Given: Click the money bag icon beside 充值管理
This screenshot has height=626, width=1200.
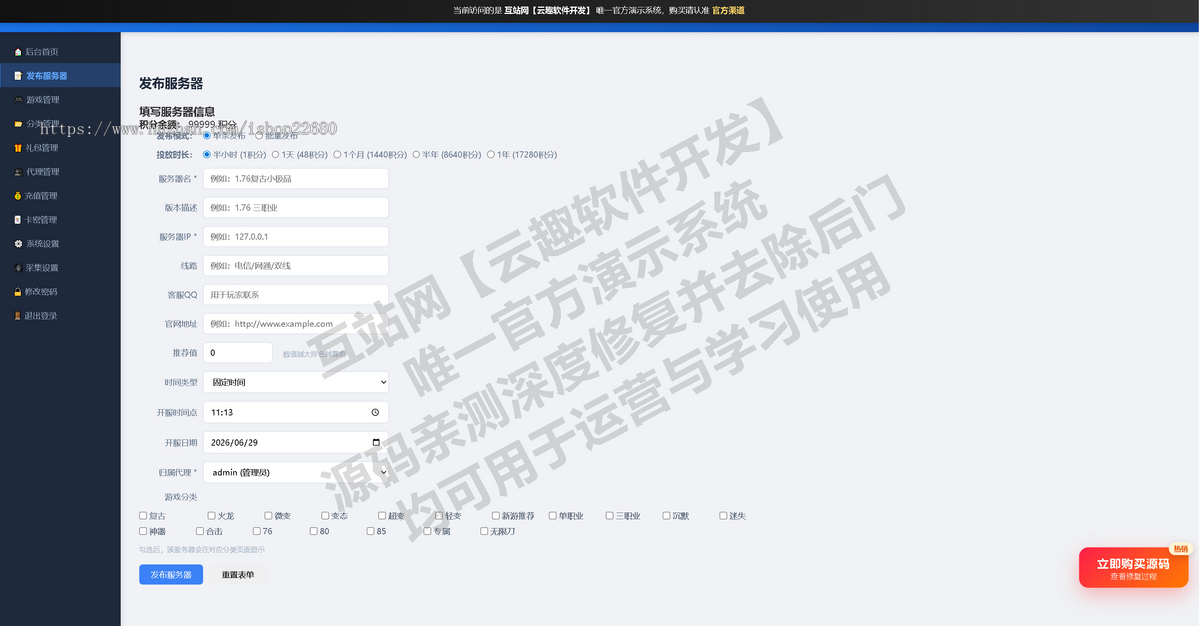Looking at the screenshot, I should [18, 196].
